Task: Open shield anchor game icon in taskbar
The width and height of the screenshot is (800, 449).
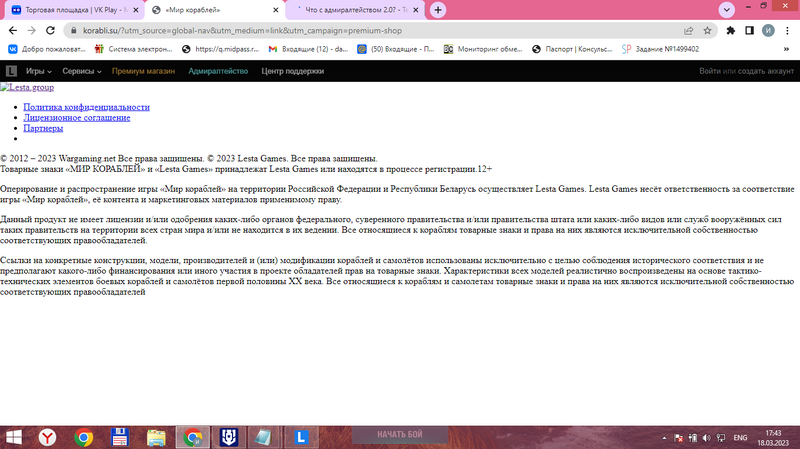Action: pyautogui.click(x=229, y=437)
